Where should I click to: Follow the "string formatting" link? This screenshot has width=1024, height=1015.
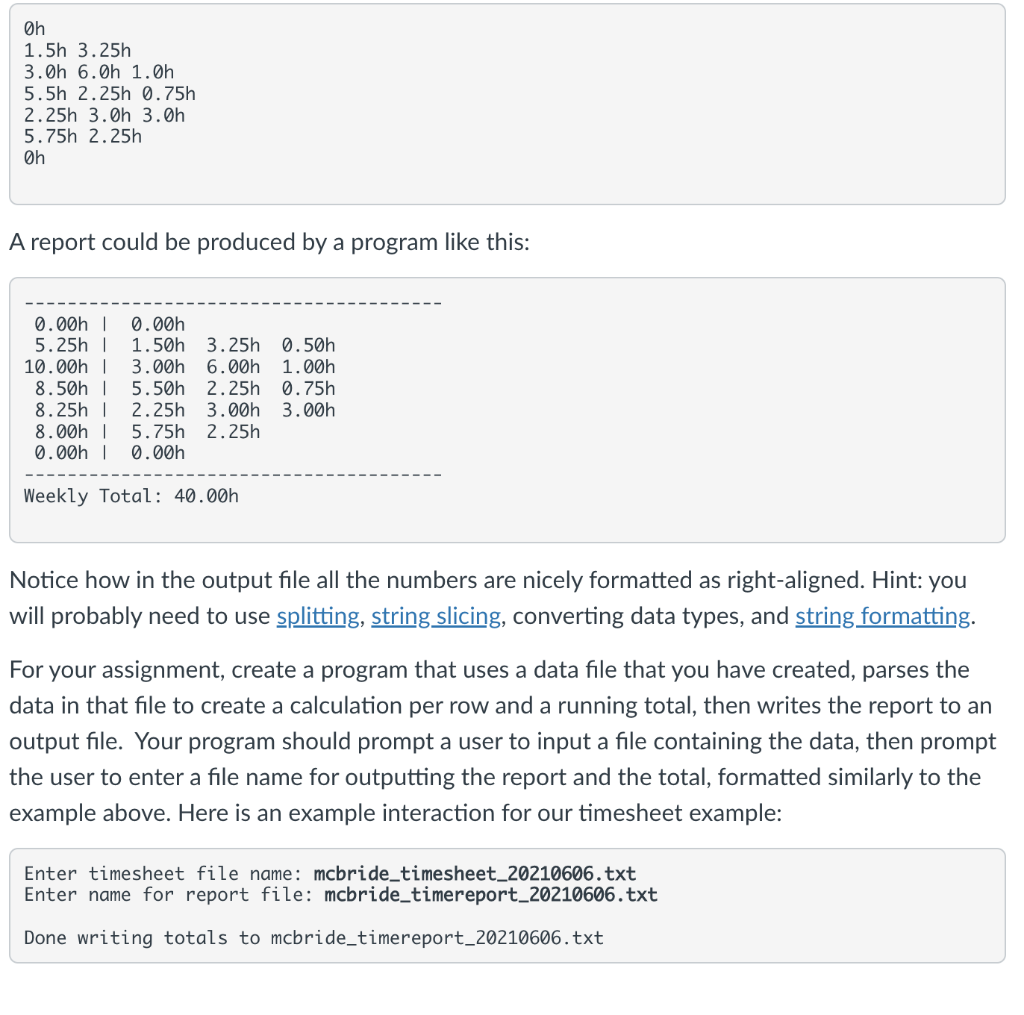coord(882,616)
